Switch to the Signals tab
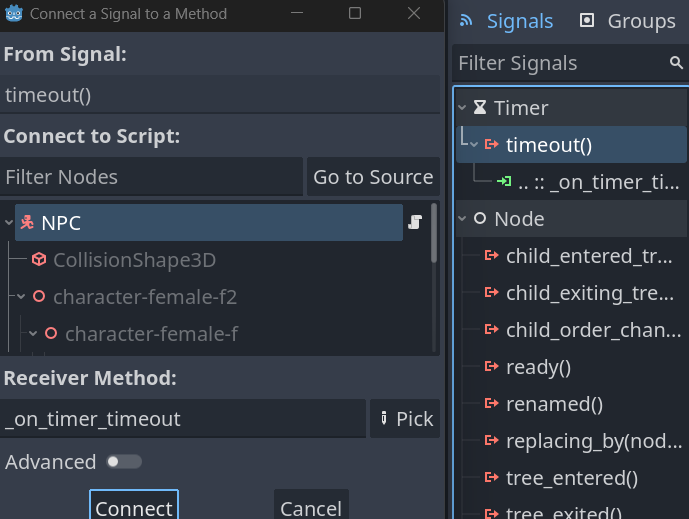 pyautogui.click(x=506, y=21)
